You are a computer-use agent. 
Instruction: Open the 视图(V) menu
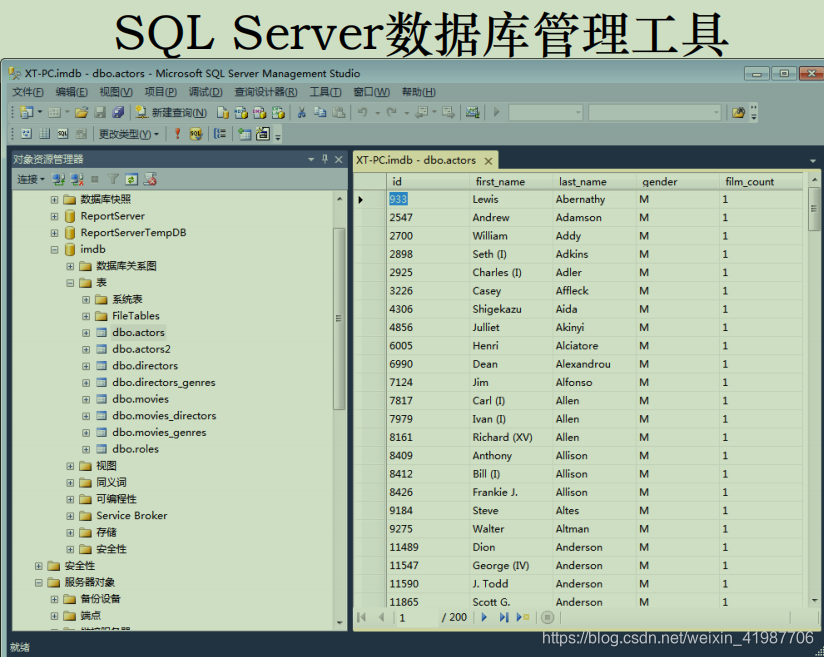116,93
